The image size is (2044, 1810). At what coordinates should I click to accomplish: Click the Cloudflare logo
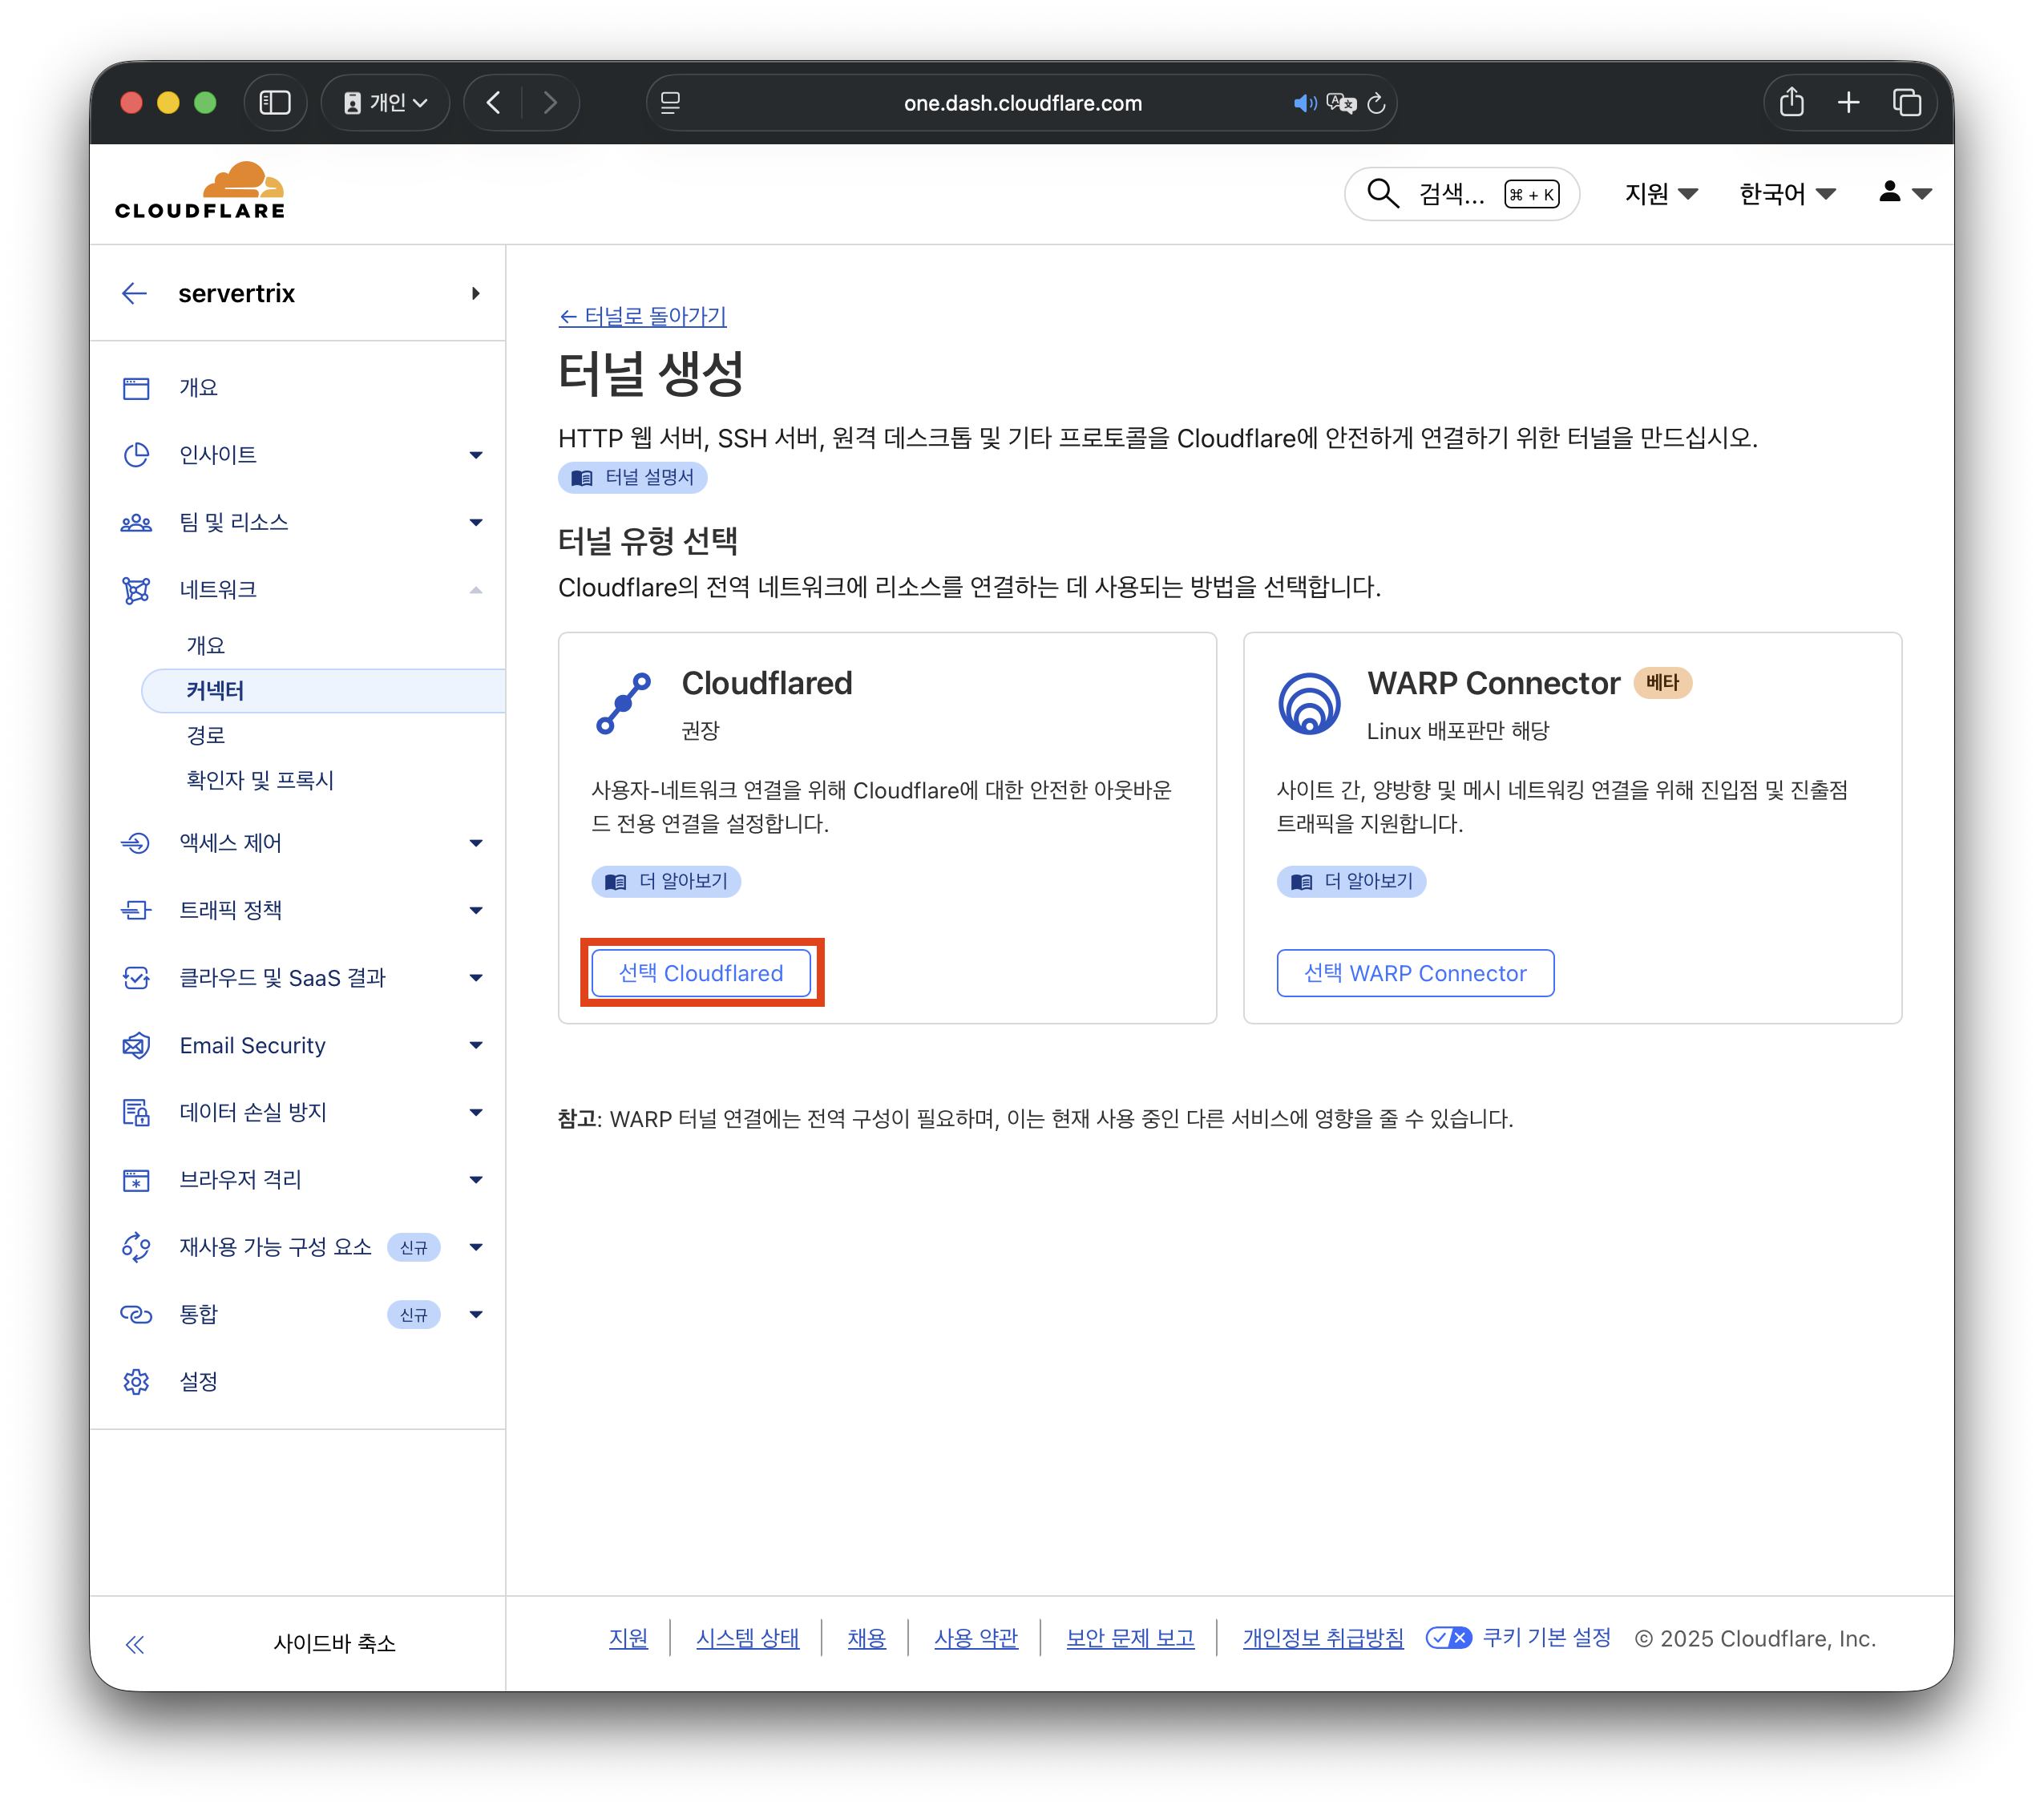[x=200, y=191]
